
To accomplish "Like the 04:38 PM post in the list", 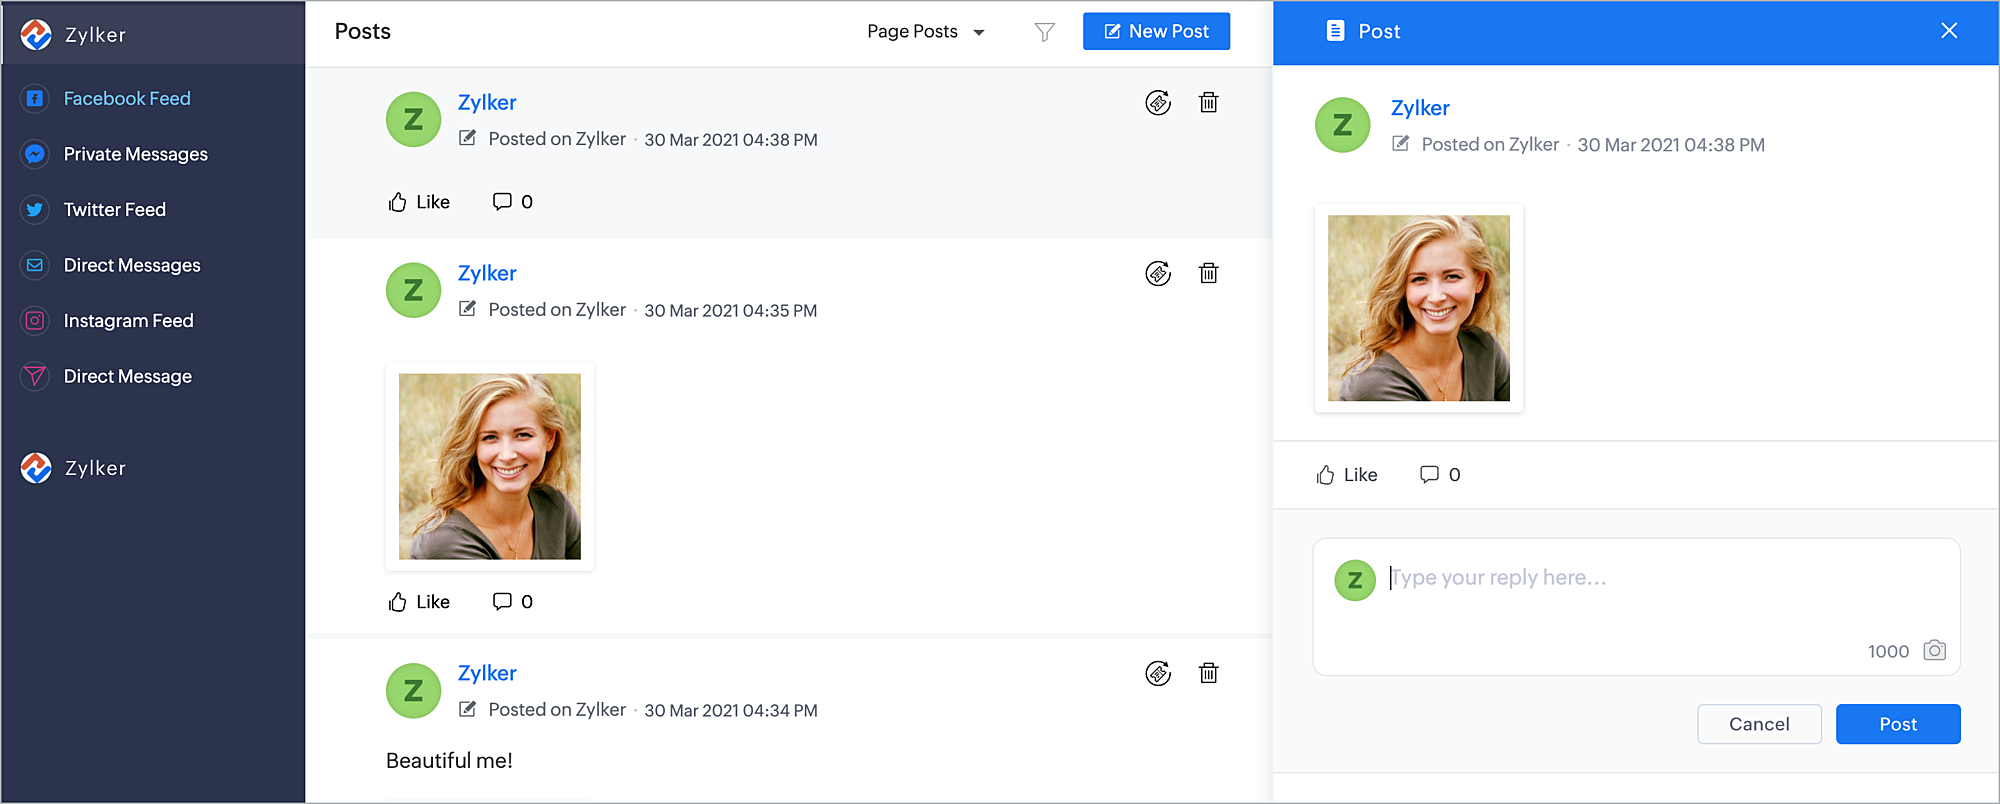I will (419, 202).
